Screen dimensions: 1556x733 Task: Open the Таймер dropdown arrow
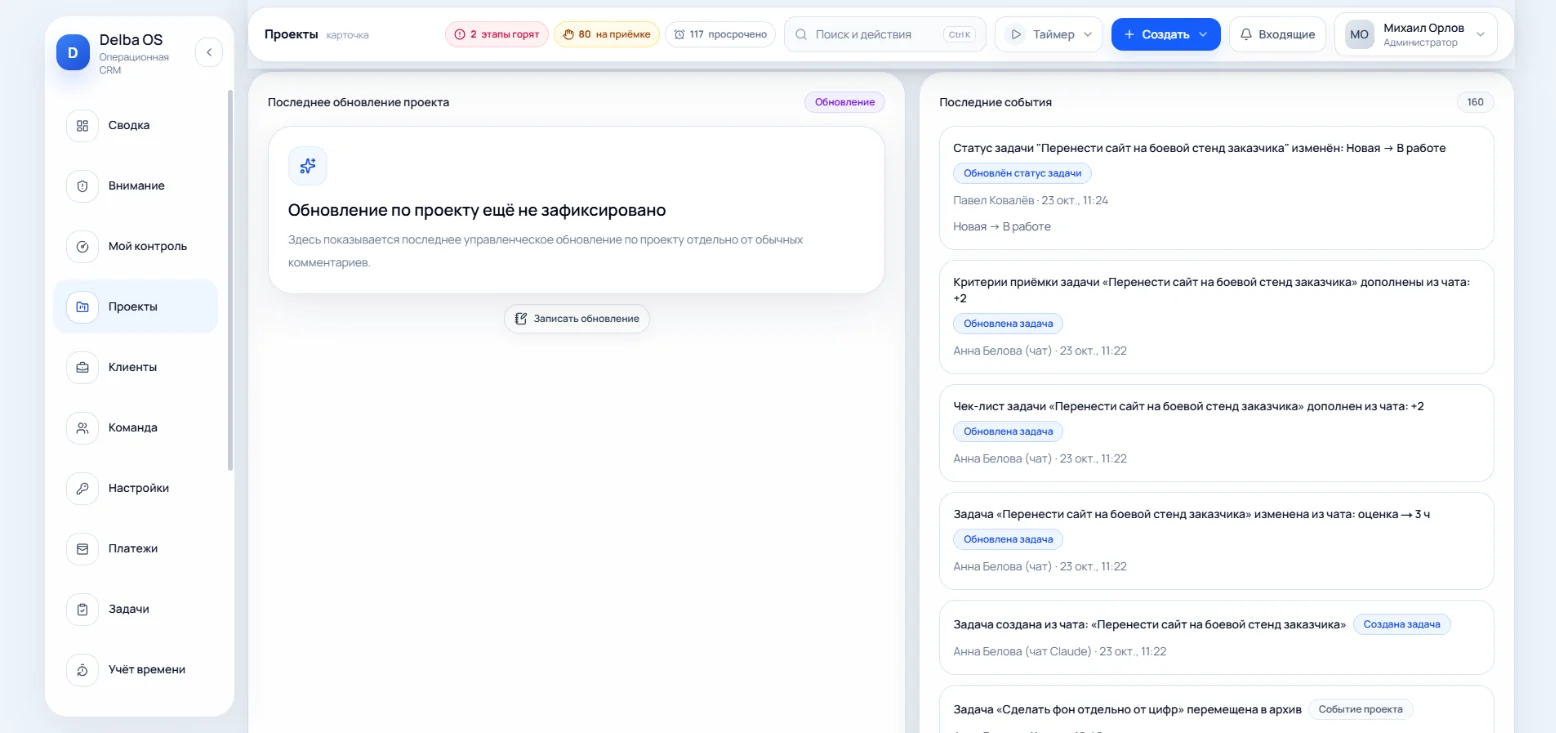coord(1088,34)
